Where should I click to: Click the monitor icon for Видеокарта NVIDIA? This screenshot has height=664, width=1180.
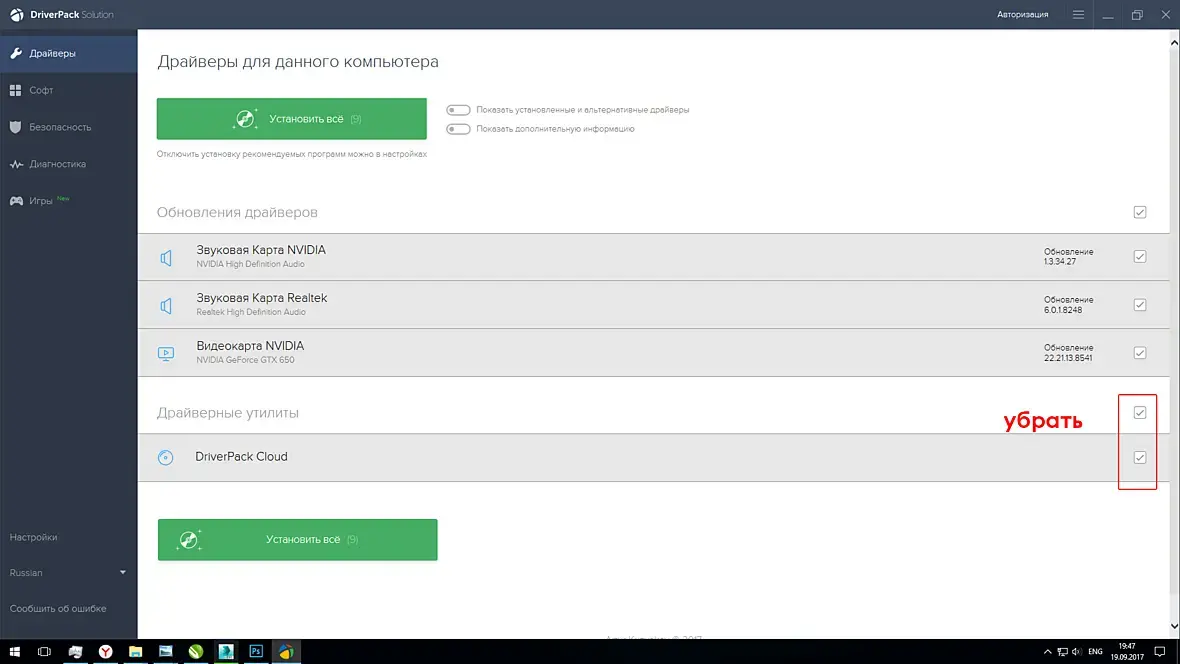pyautogui.click(x=166, y=353)
